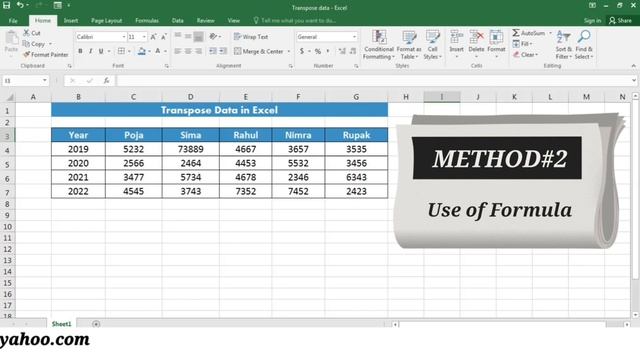
Task: Switch to the Page Layout tab
Action: pos(106,20)
